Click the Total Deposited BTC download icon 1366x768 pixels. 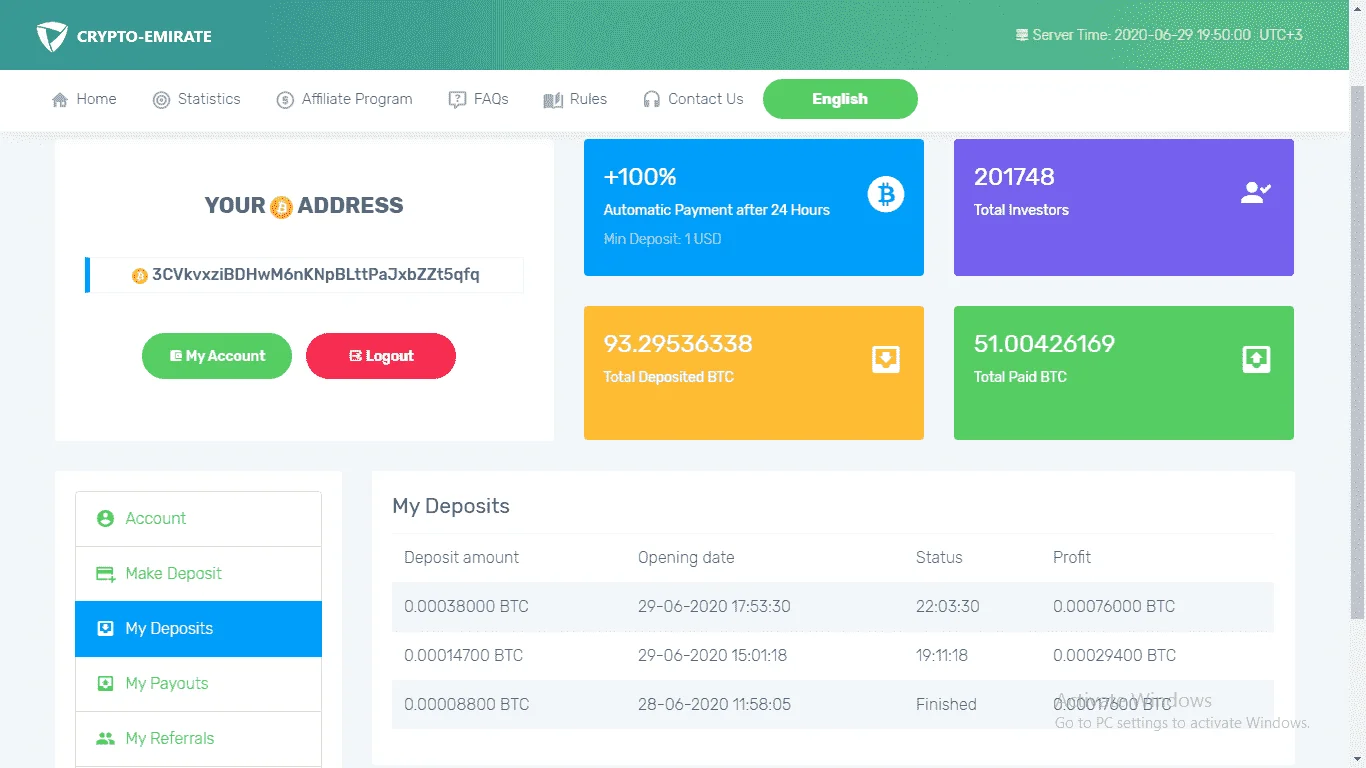886,359
